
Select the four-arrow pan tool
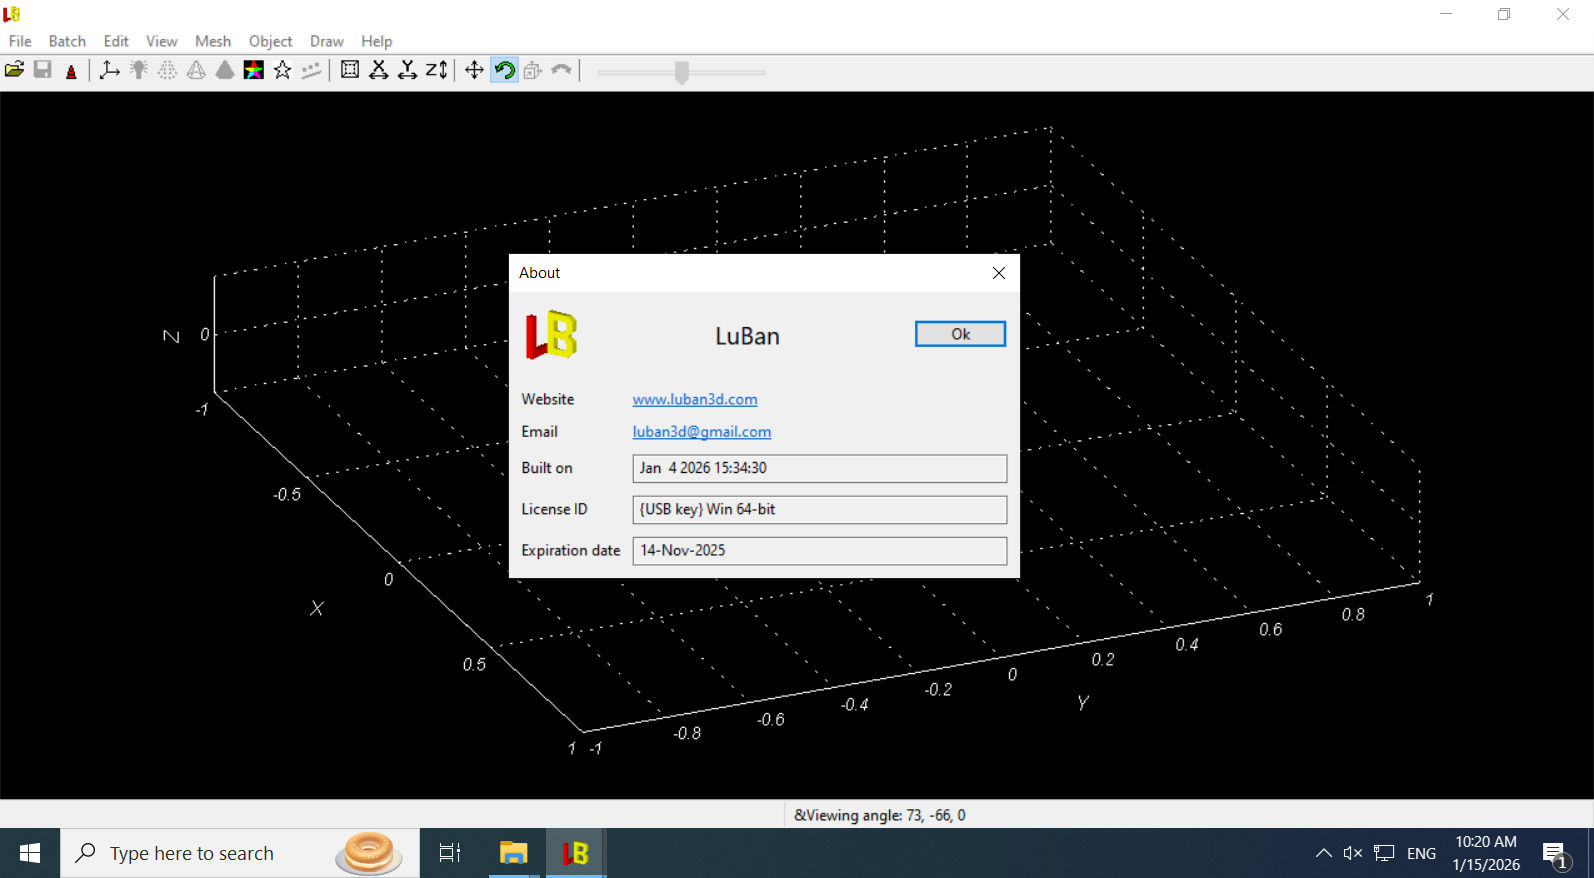click(x=474, y=70)
